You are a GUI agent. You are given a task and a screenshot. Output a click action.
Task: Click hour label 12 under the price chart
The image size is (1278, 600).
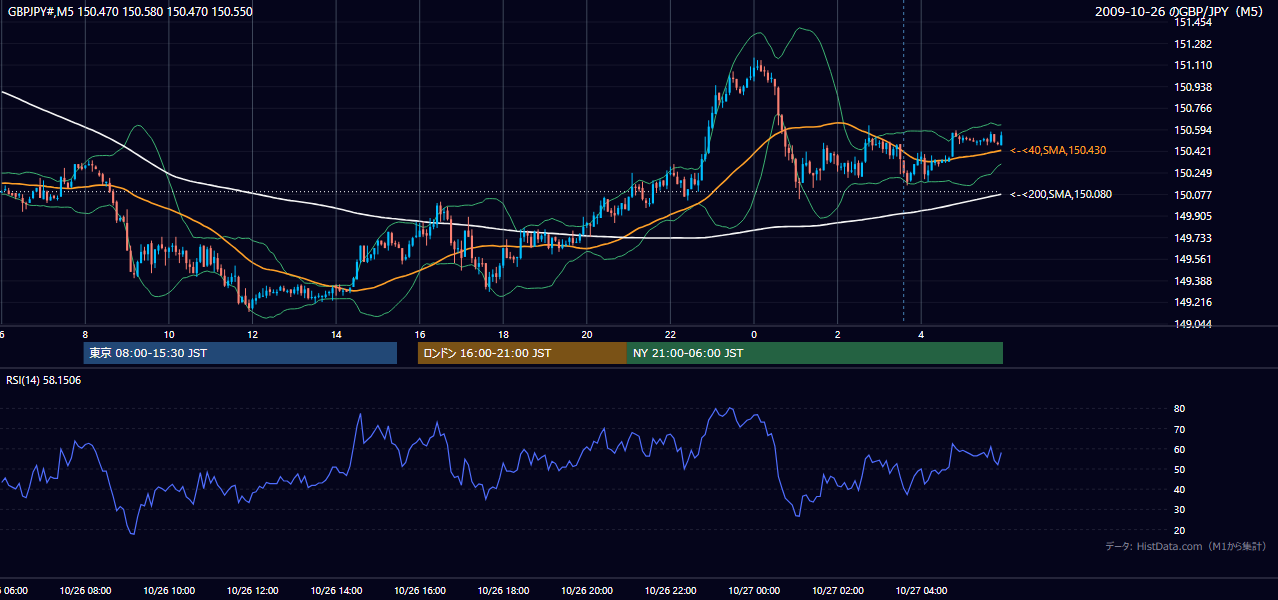click(252, 334)
